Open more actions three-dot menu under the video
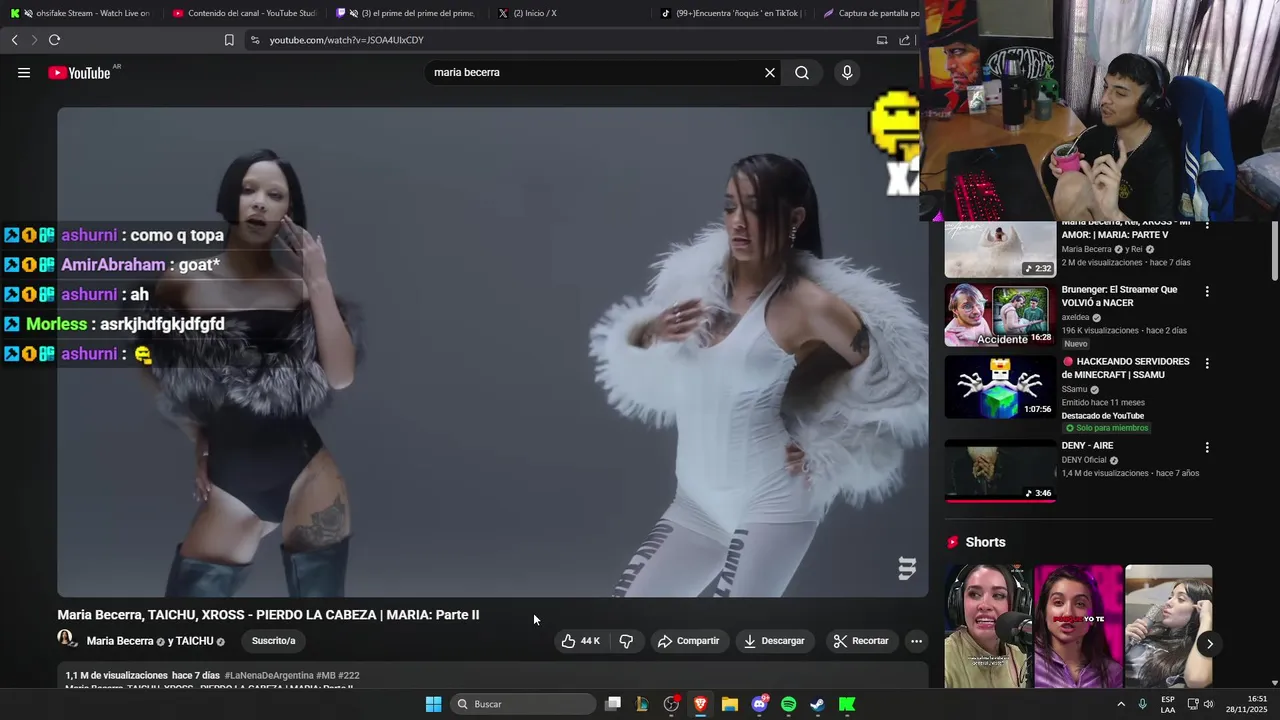 [916, 641]
